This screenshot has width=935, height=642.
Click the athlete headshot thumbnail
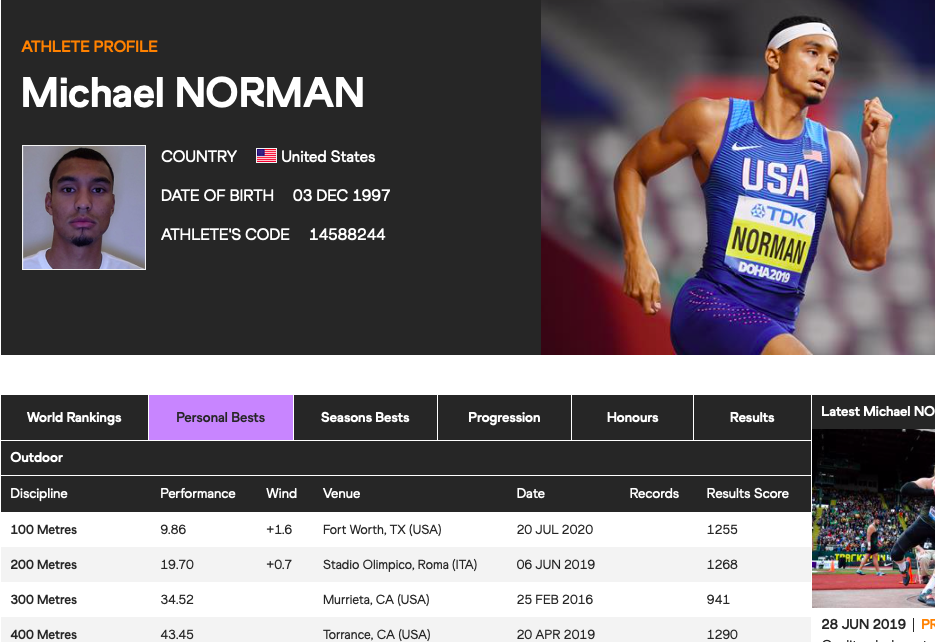pyautogui.click(x=84, y=207)
